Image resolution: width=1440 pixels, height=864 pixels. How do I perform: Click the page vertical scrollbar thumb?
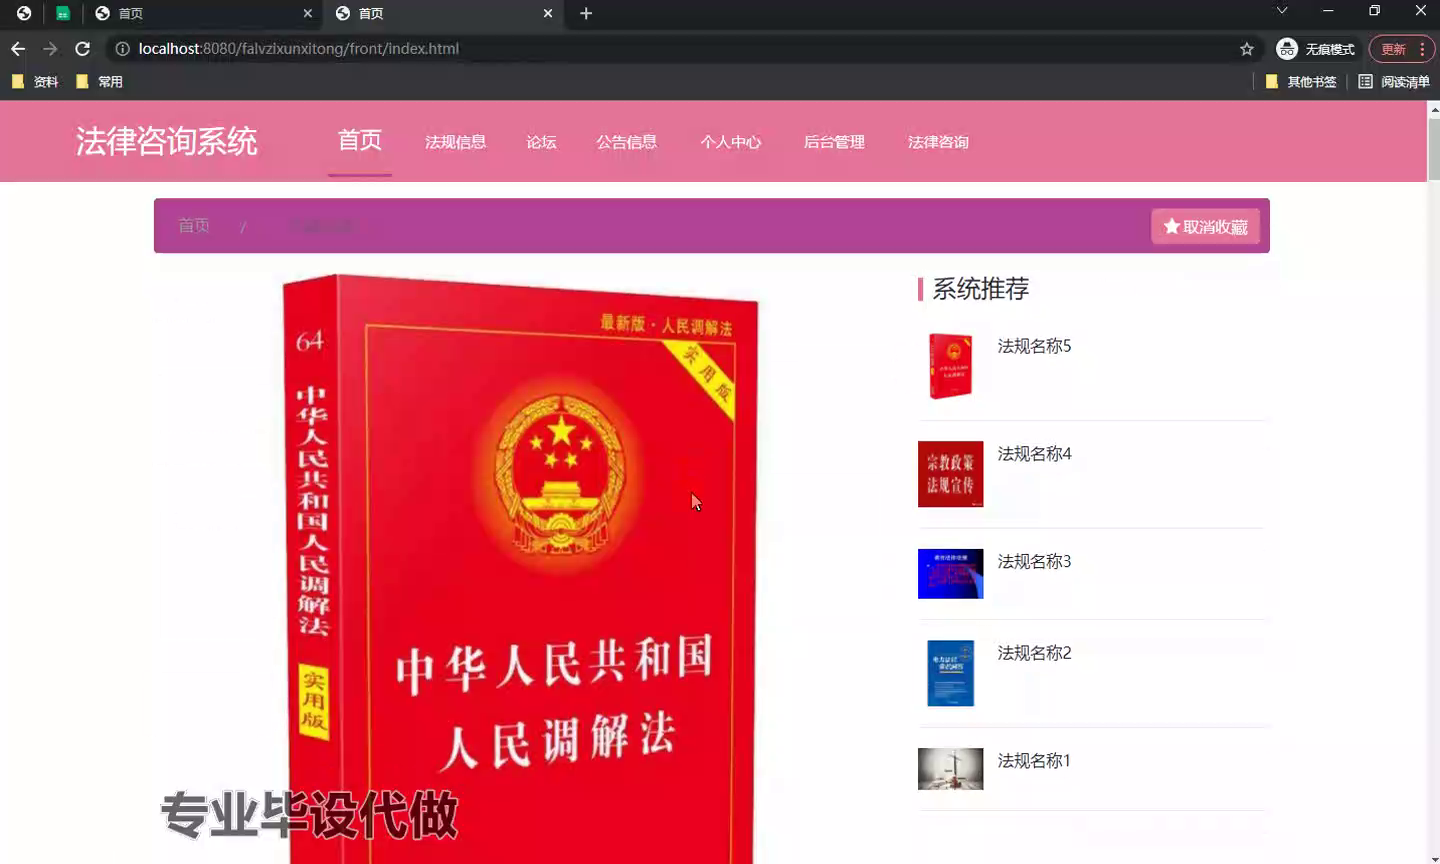pos(1434,149)
